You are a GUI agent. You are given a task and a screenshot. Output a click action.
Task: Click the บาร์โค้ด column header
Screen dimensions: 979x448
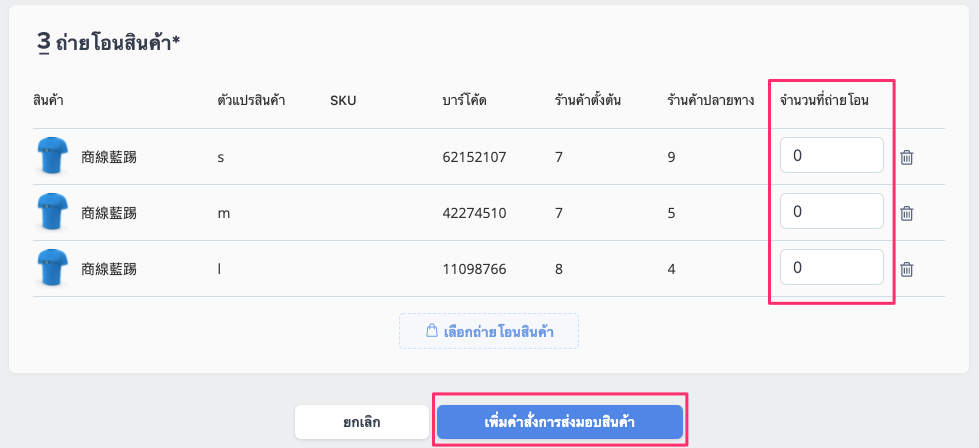(x=464, y=100)
